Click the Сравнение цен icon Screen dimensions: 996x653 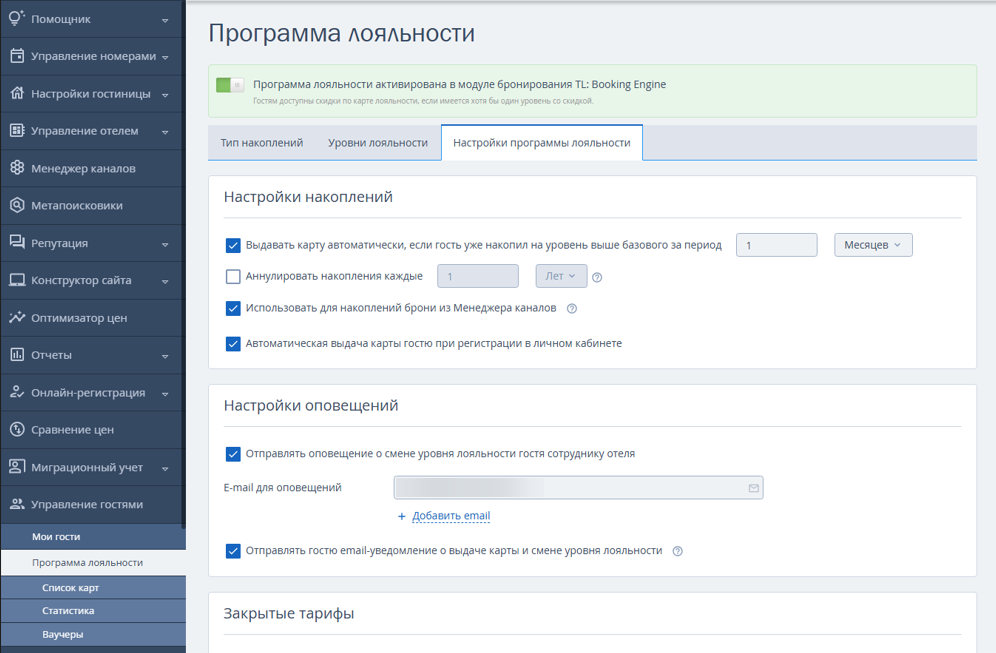click(x=17, y=429)
